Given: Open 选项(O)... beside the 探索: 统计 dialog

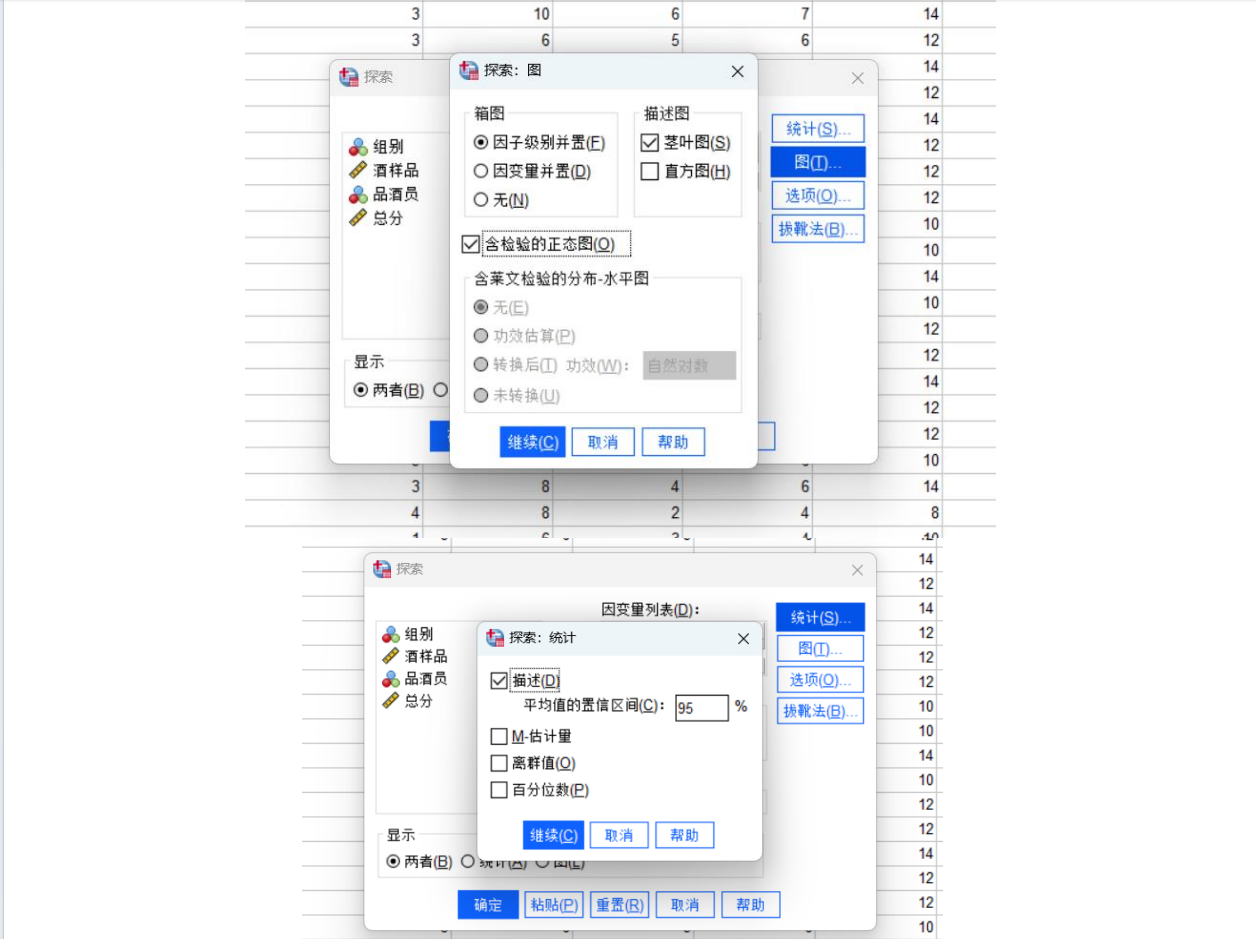Looking at the screenshot, I should tap(820, 680).
